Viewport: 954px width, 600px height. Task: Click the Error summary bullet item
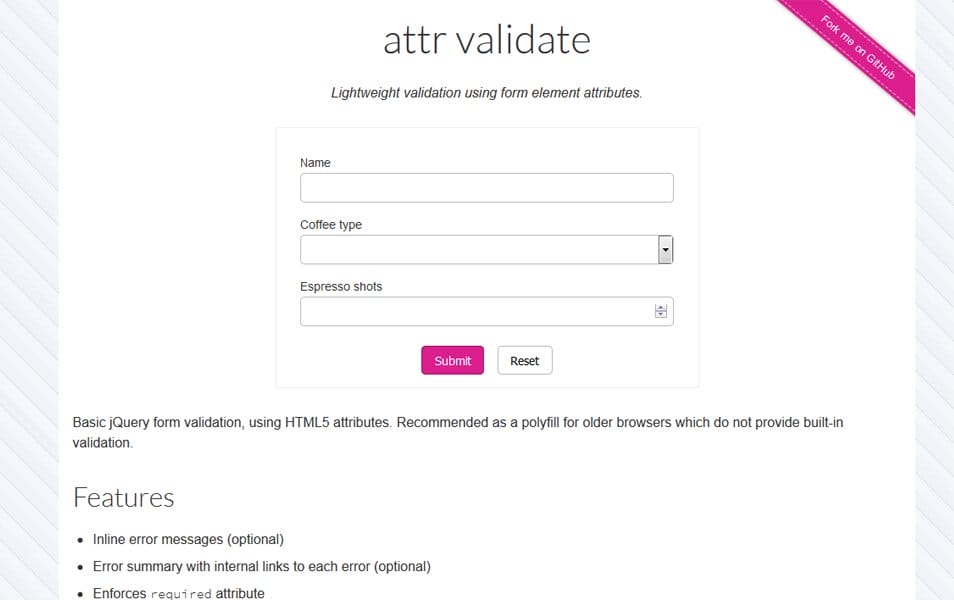261,566
